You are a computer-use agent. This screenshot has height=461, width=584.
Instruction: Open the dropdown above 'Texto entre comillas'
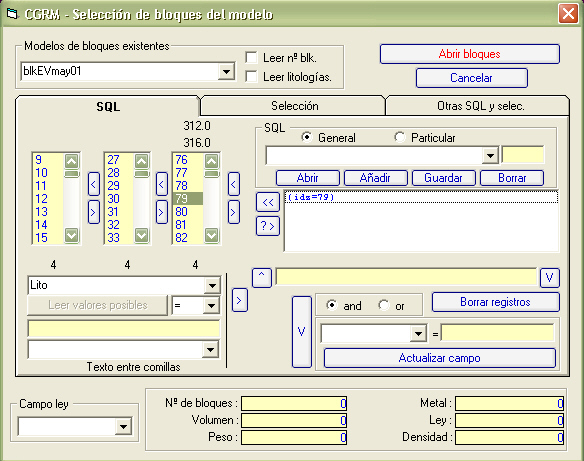pyautogui.click(x=210, y=350)
